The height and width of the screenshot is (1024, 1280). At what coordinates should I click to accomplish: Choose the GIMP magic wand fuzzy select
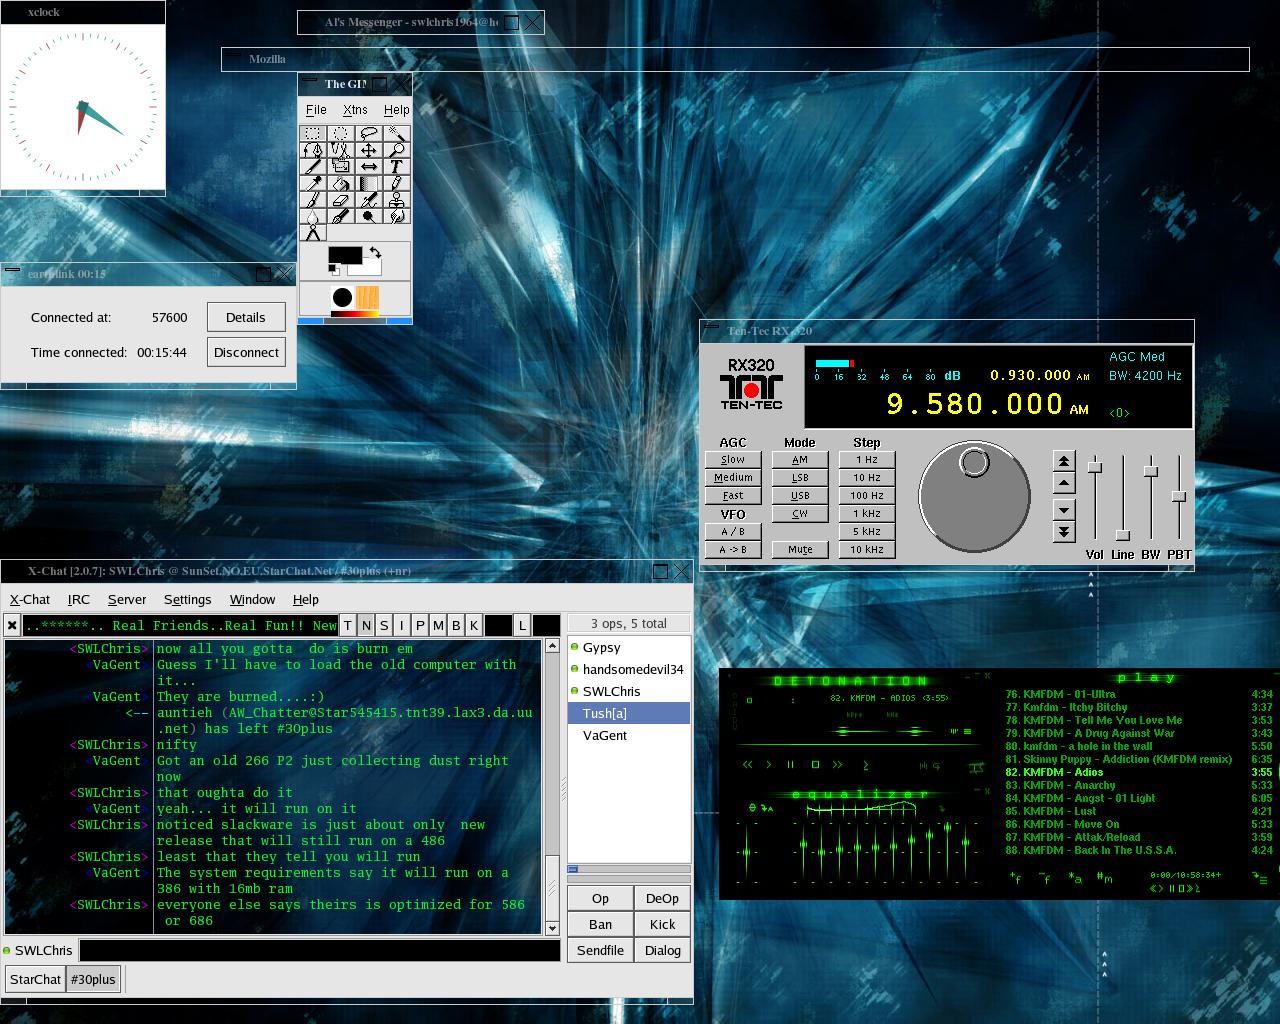(397, 133)
